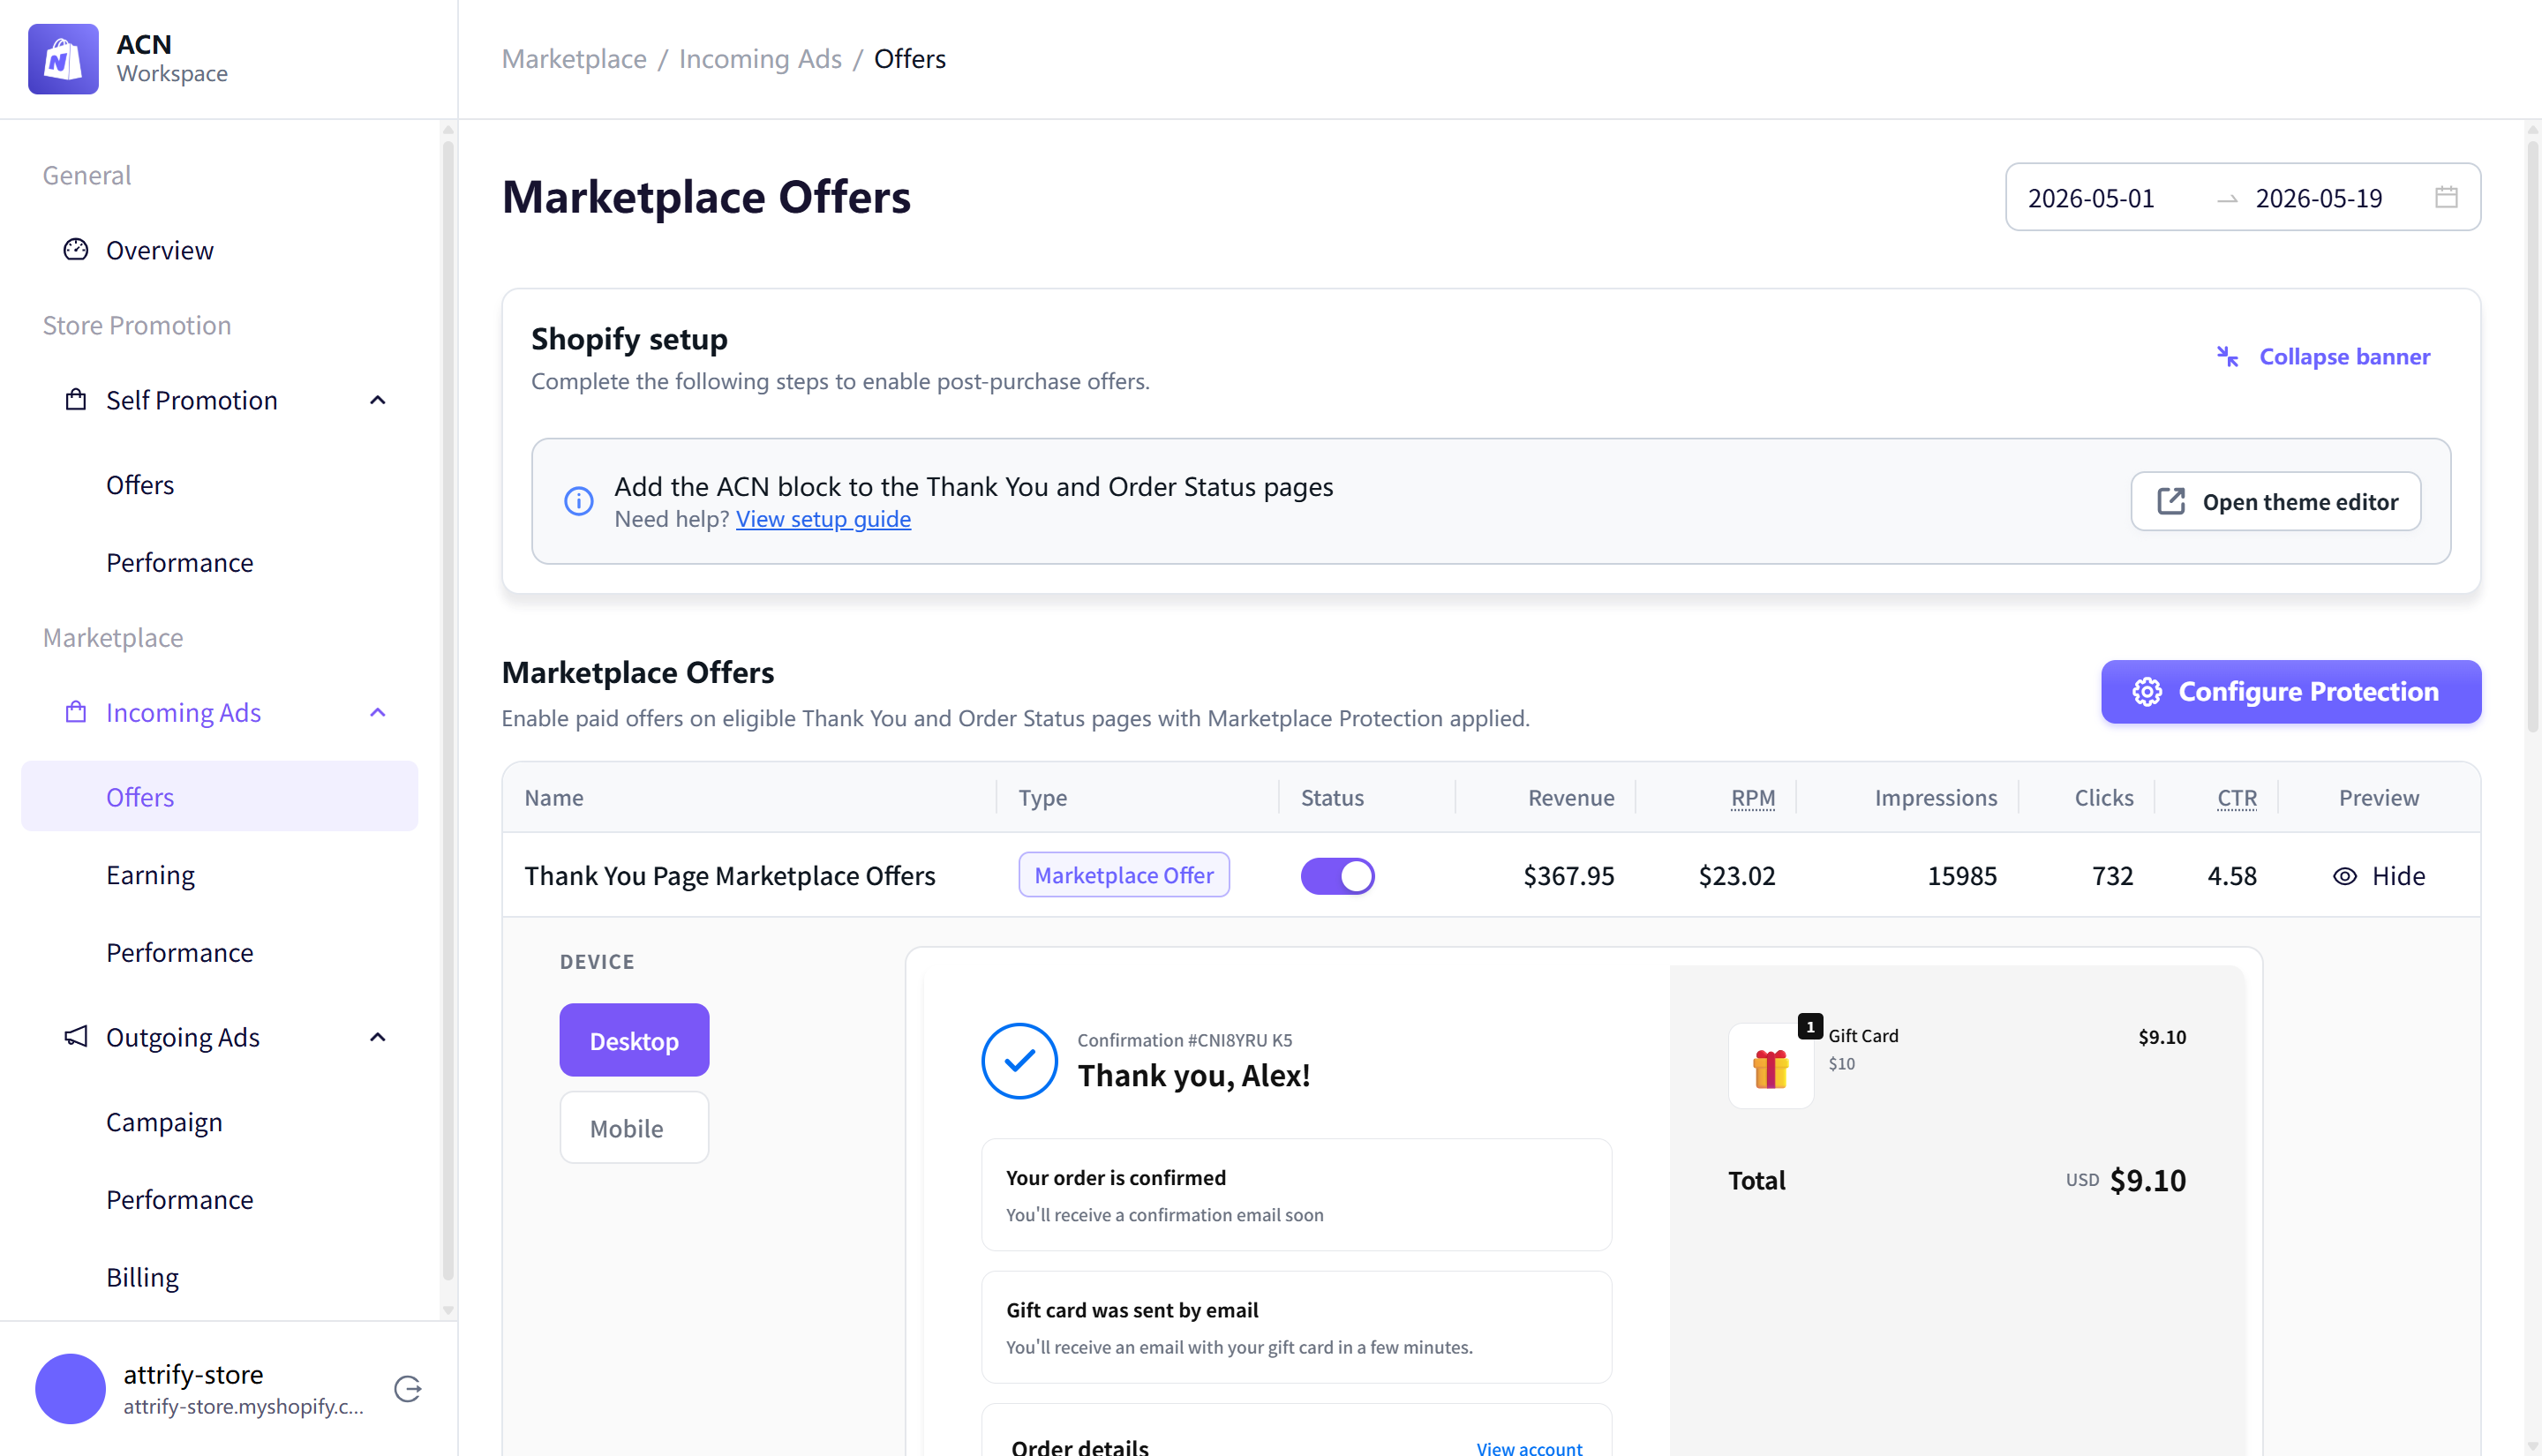Viewport: 2542px width, 1456px height.
Task: Collapse the Incoming Ads section chevron
Action: tap(378, 712)
